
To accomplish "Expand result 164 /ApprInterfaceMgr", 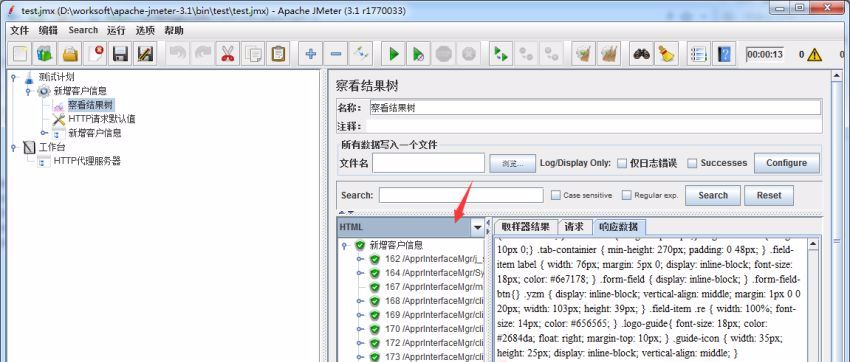I will tap(359, 273).
